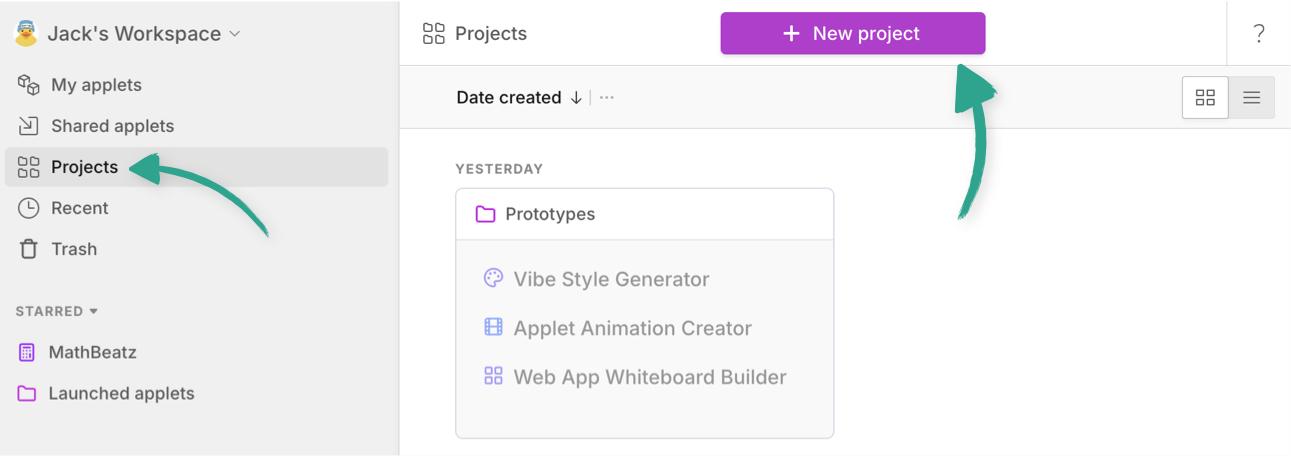Click the Prototypes folder icon
Image resolution: width=1291 pixels, height=456 pixels.
tap(485, 214)
